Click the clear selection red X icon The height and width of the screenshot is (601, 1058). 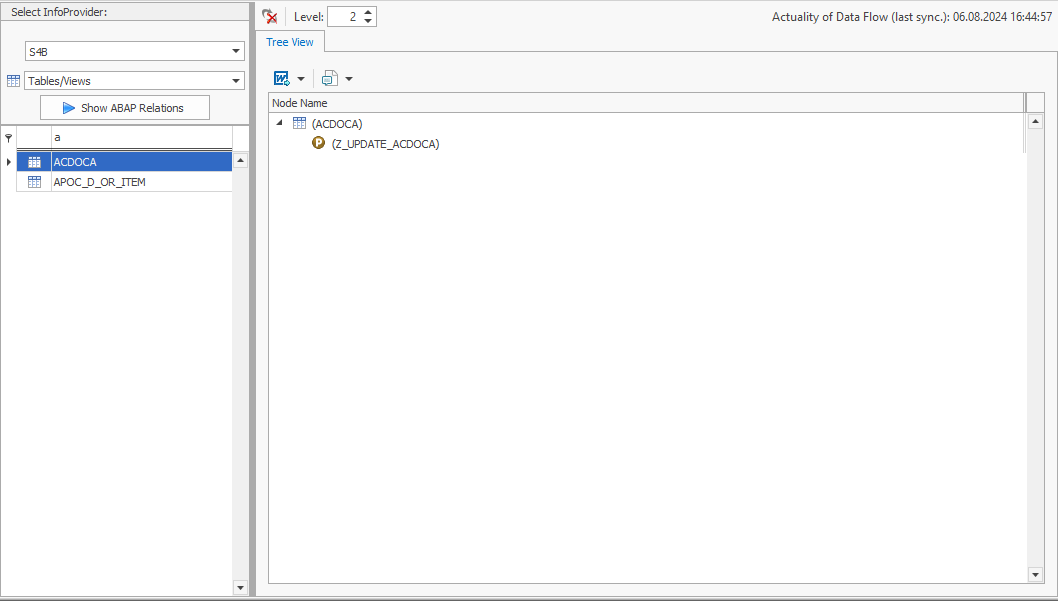(270, 17)
